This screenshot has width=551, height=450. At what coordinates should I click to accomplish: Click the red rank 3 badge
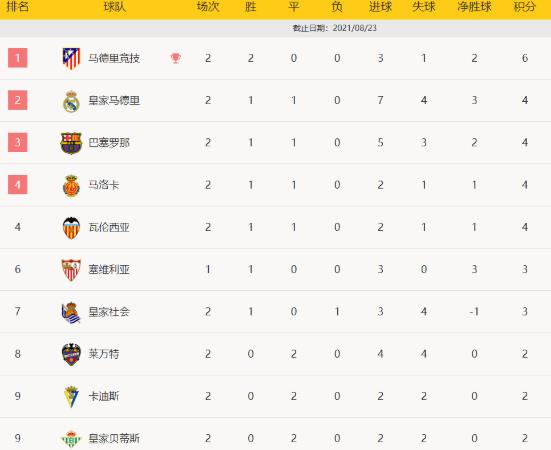click(x=18, y=142)
